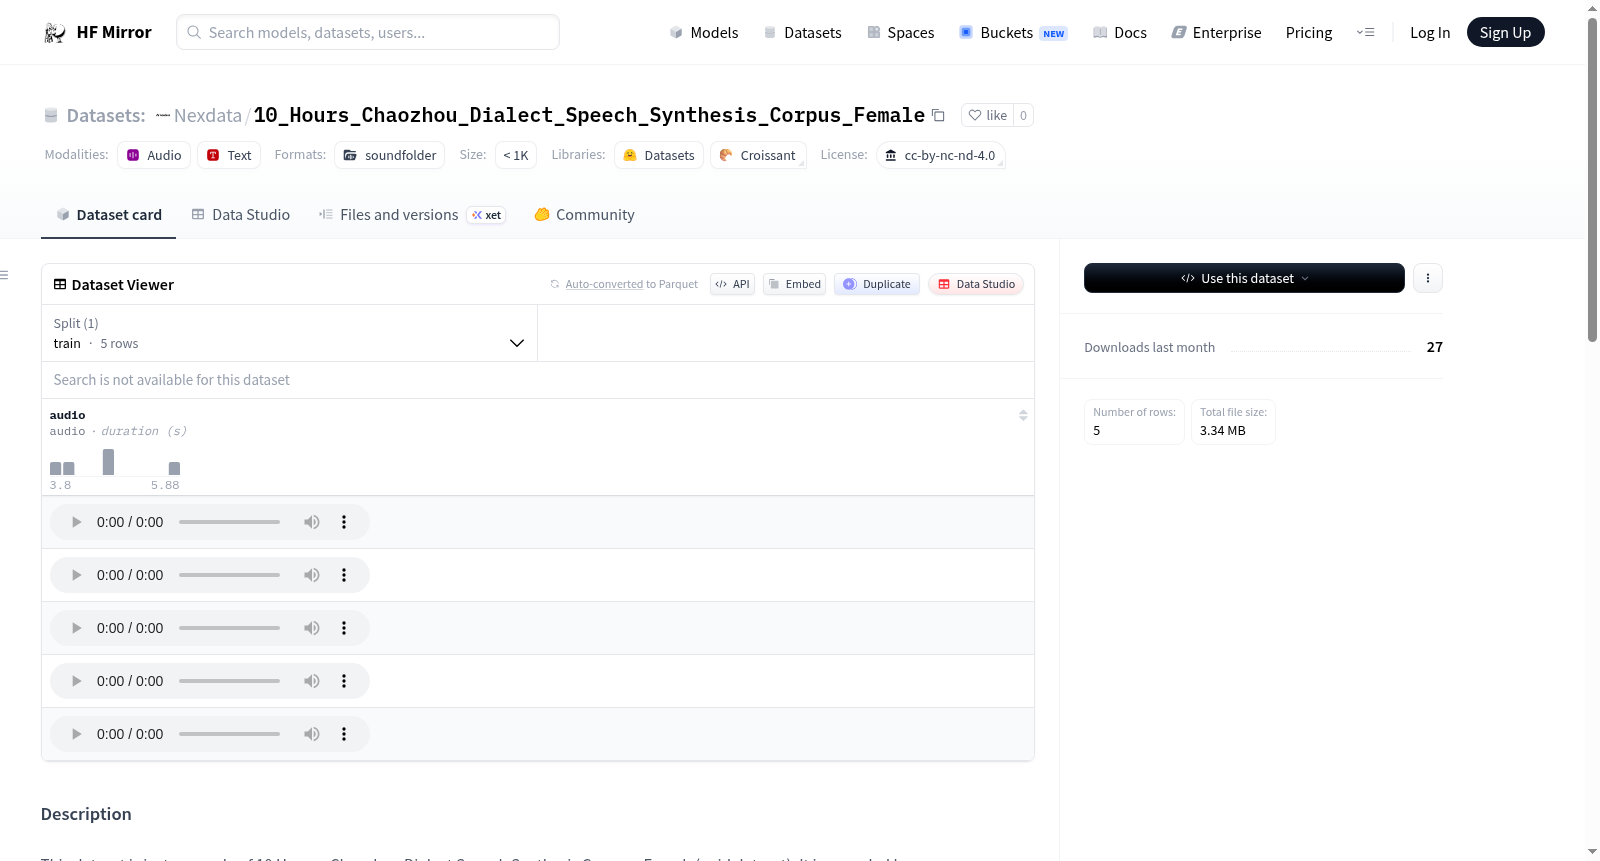Screen dimensions: 1600x861
Task: Select the Text modality tag
Action: [x=229, y=155]
